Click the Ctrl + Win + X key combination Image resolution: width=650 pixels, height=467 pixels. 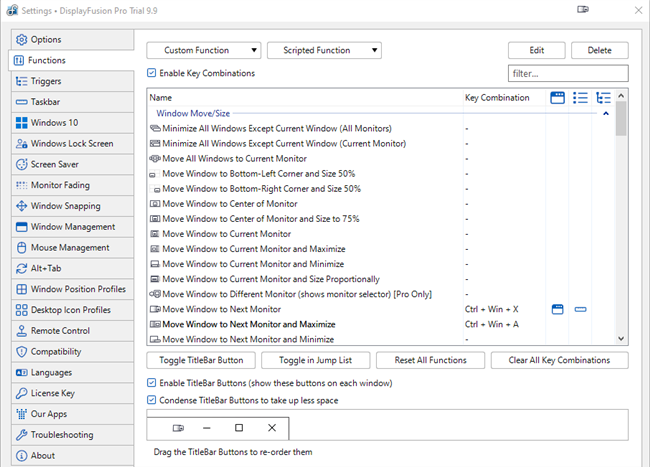[492, 309]
